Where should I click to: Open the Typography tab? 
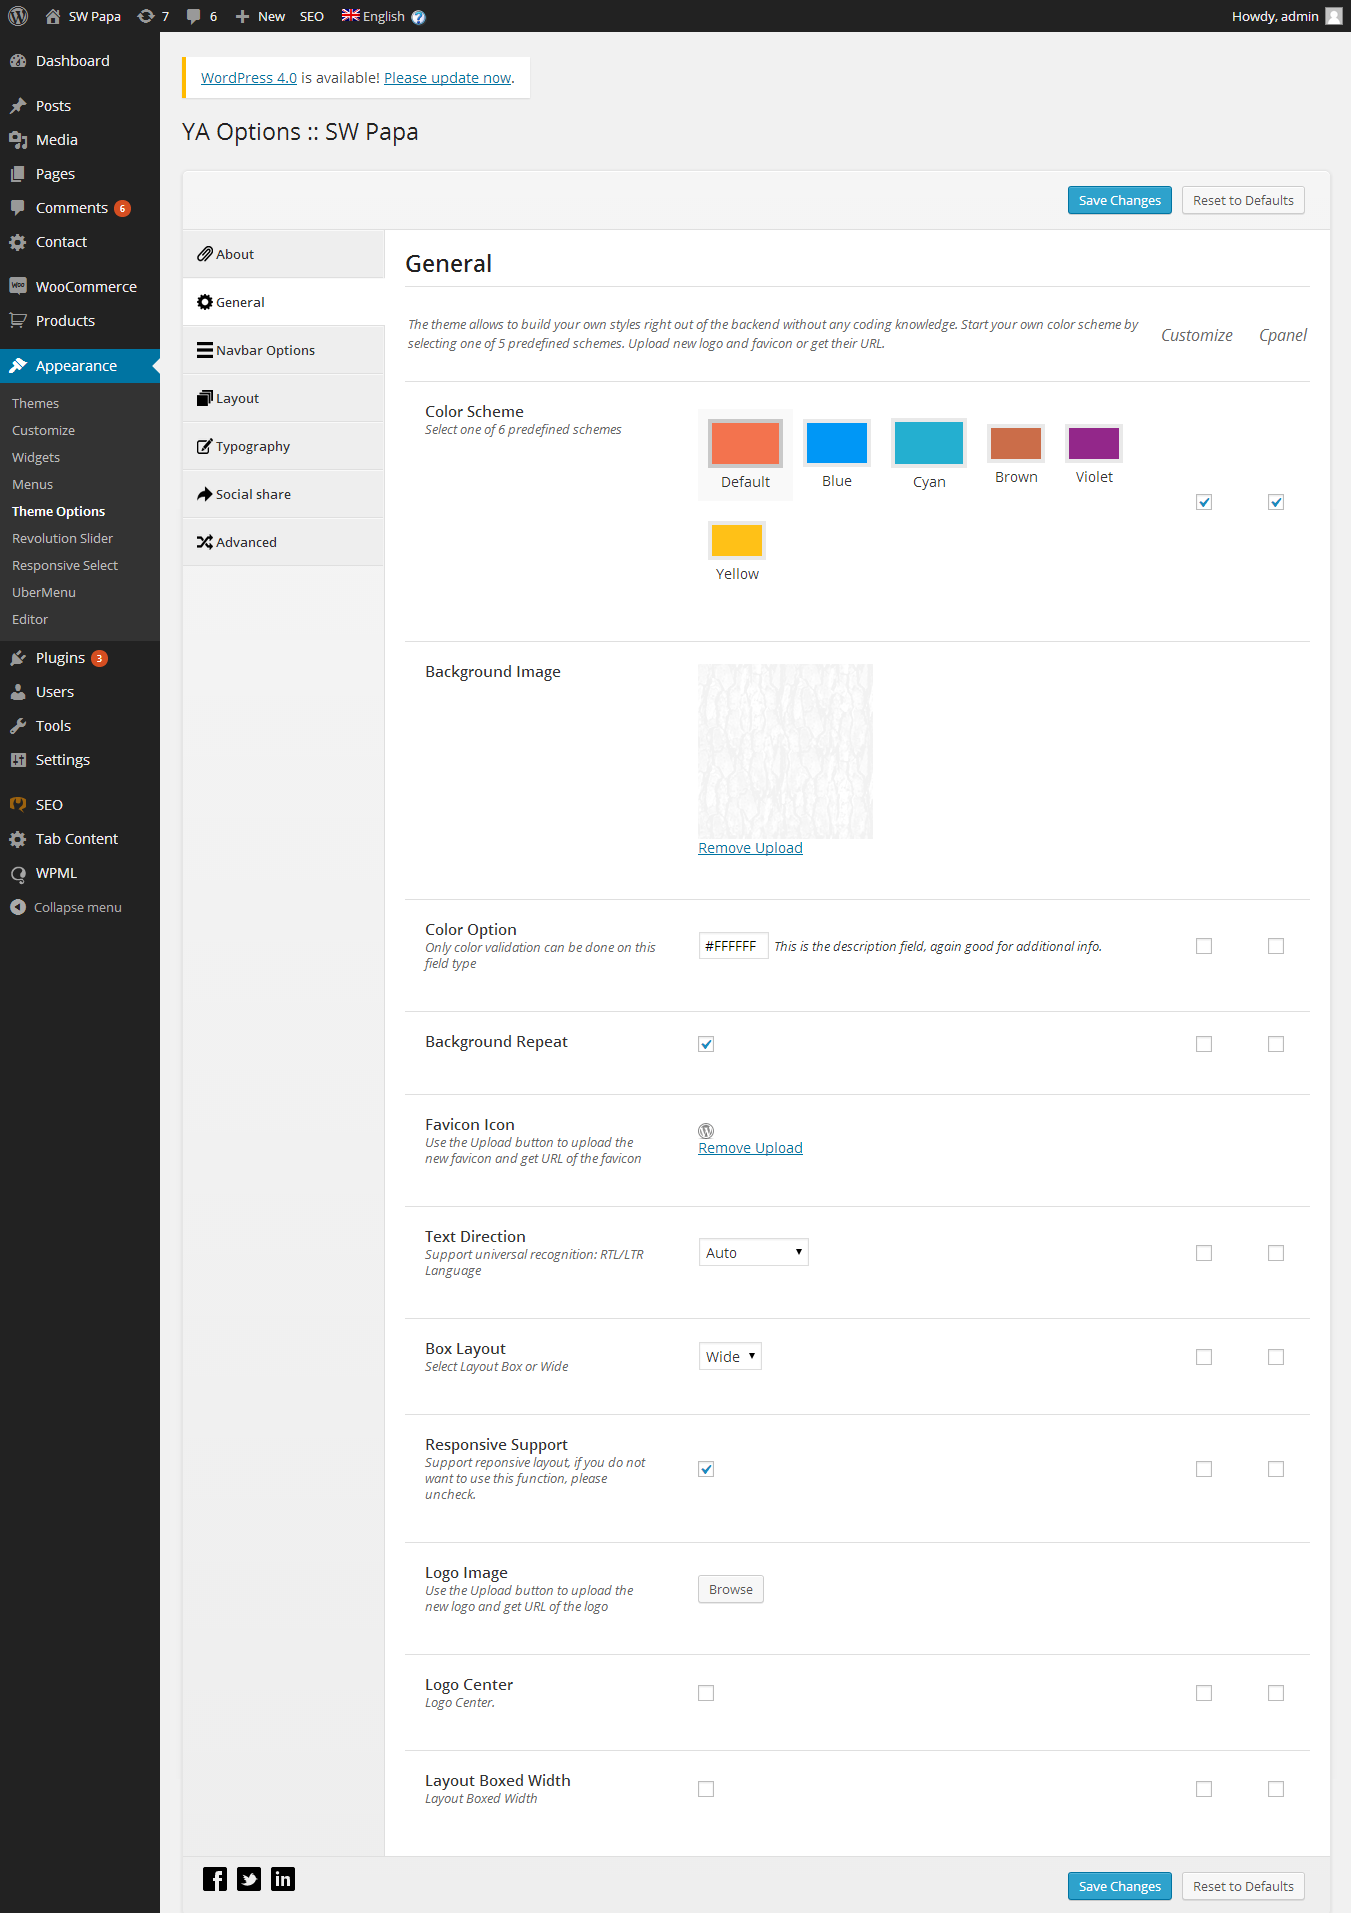coord(284,446)
